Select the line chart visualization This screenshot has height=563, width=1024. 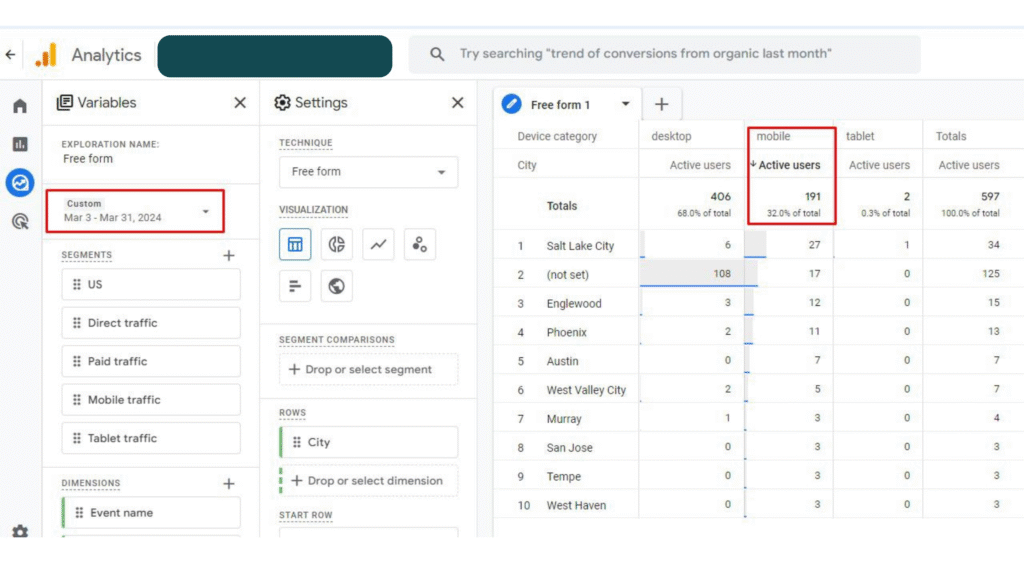[378, 244]
